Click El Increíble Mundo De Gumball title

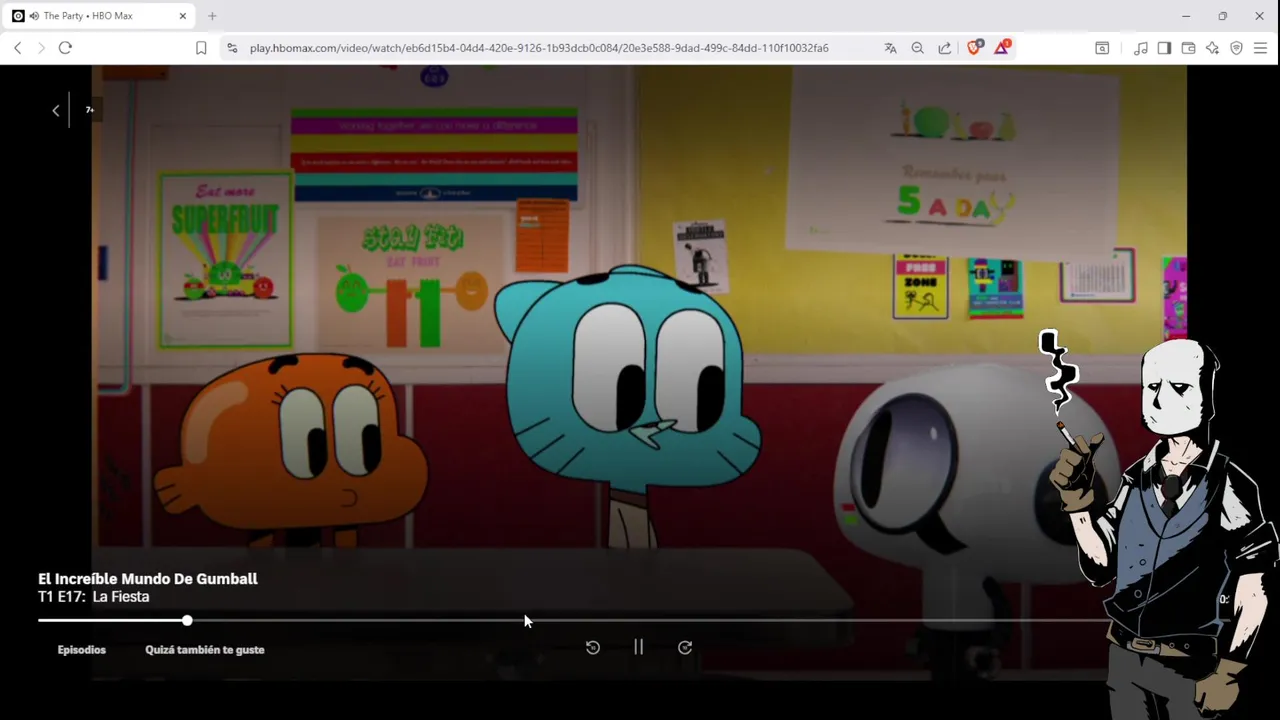pos(148,579)
